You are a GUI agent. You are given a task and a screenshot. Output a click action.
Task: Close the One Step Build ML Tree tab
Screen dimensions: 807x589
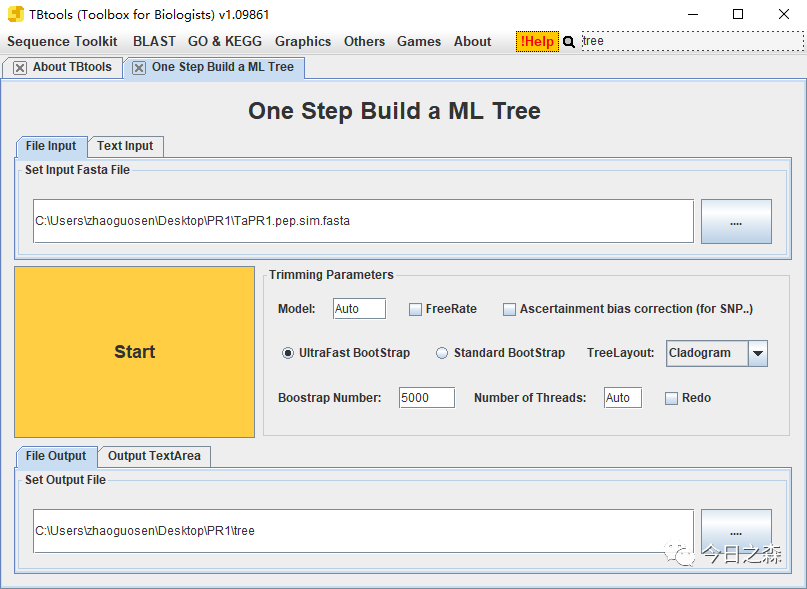click(x=138, y=67)
